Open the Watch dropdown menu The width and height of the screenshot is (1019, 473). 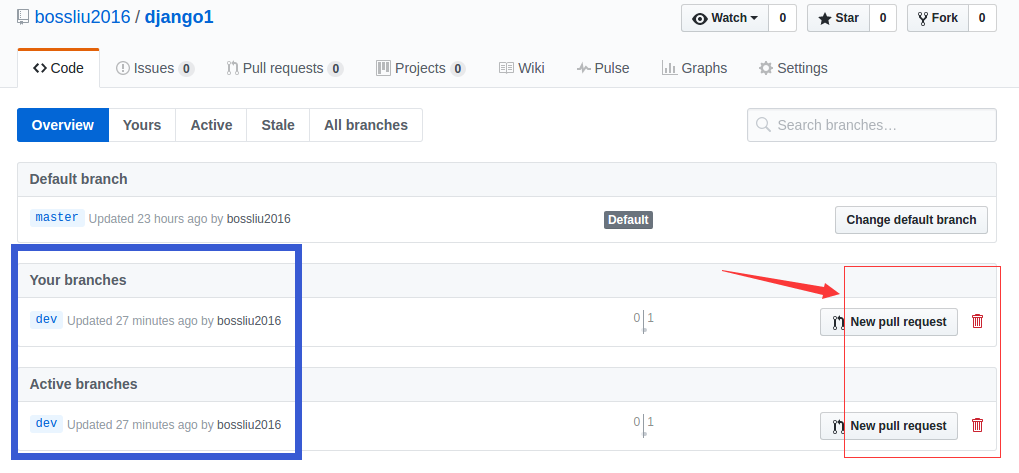click(725, 18)
